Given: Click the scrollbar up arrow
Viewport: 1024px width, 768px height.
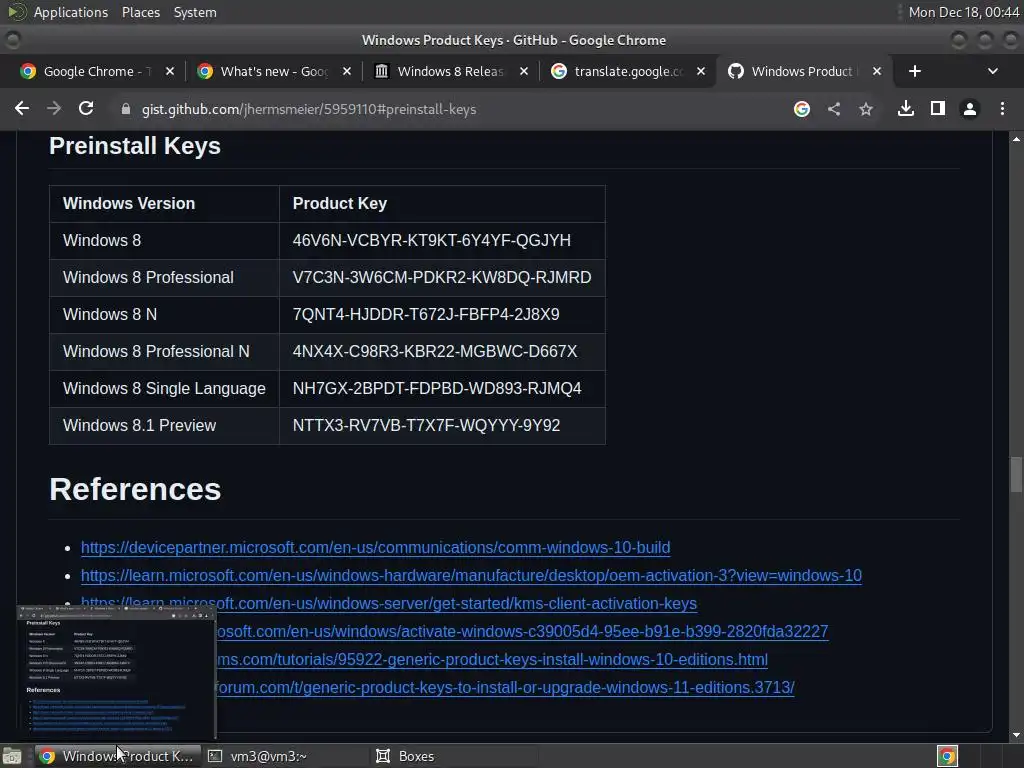Looking at the screenshot, I should 1016,138.
